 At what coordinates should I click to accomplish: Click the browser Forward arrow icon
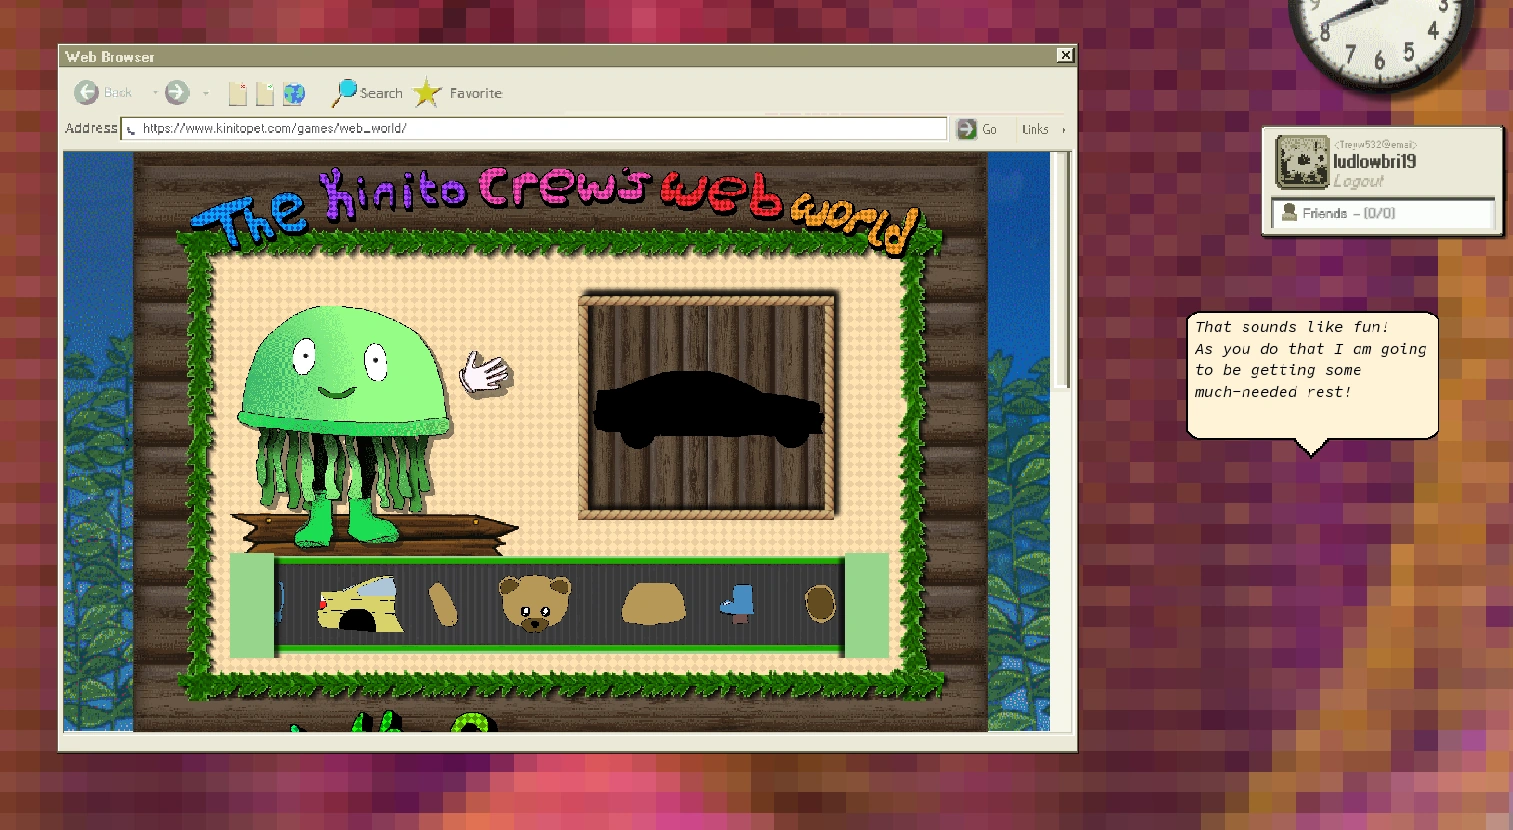coord(177,93)
